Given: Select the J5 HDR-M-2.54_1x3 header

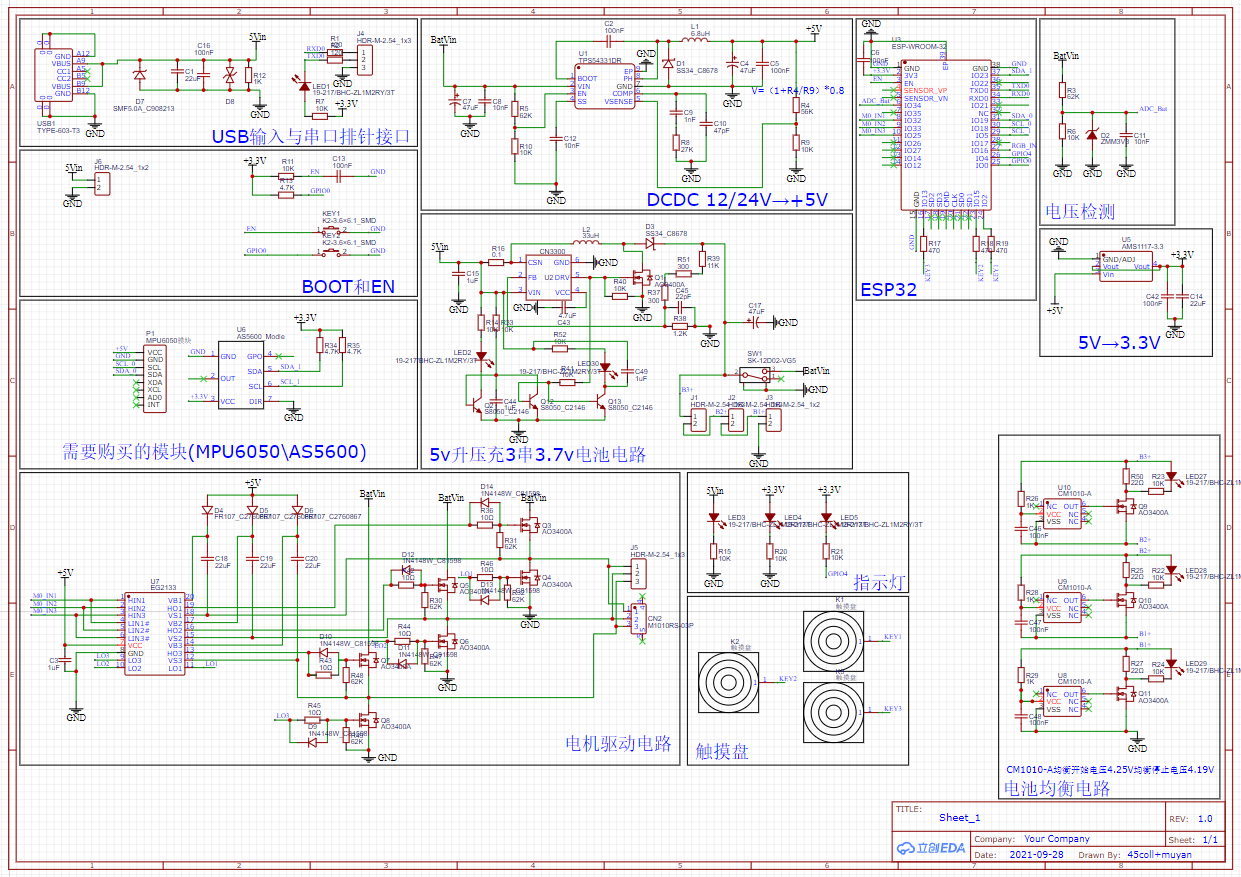Looking at the screenshot, I should (x=637, y=576).
